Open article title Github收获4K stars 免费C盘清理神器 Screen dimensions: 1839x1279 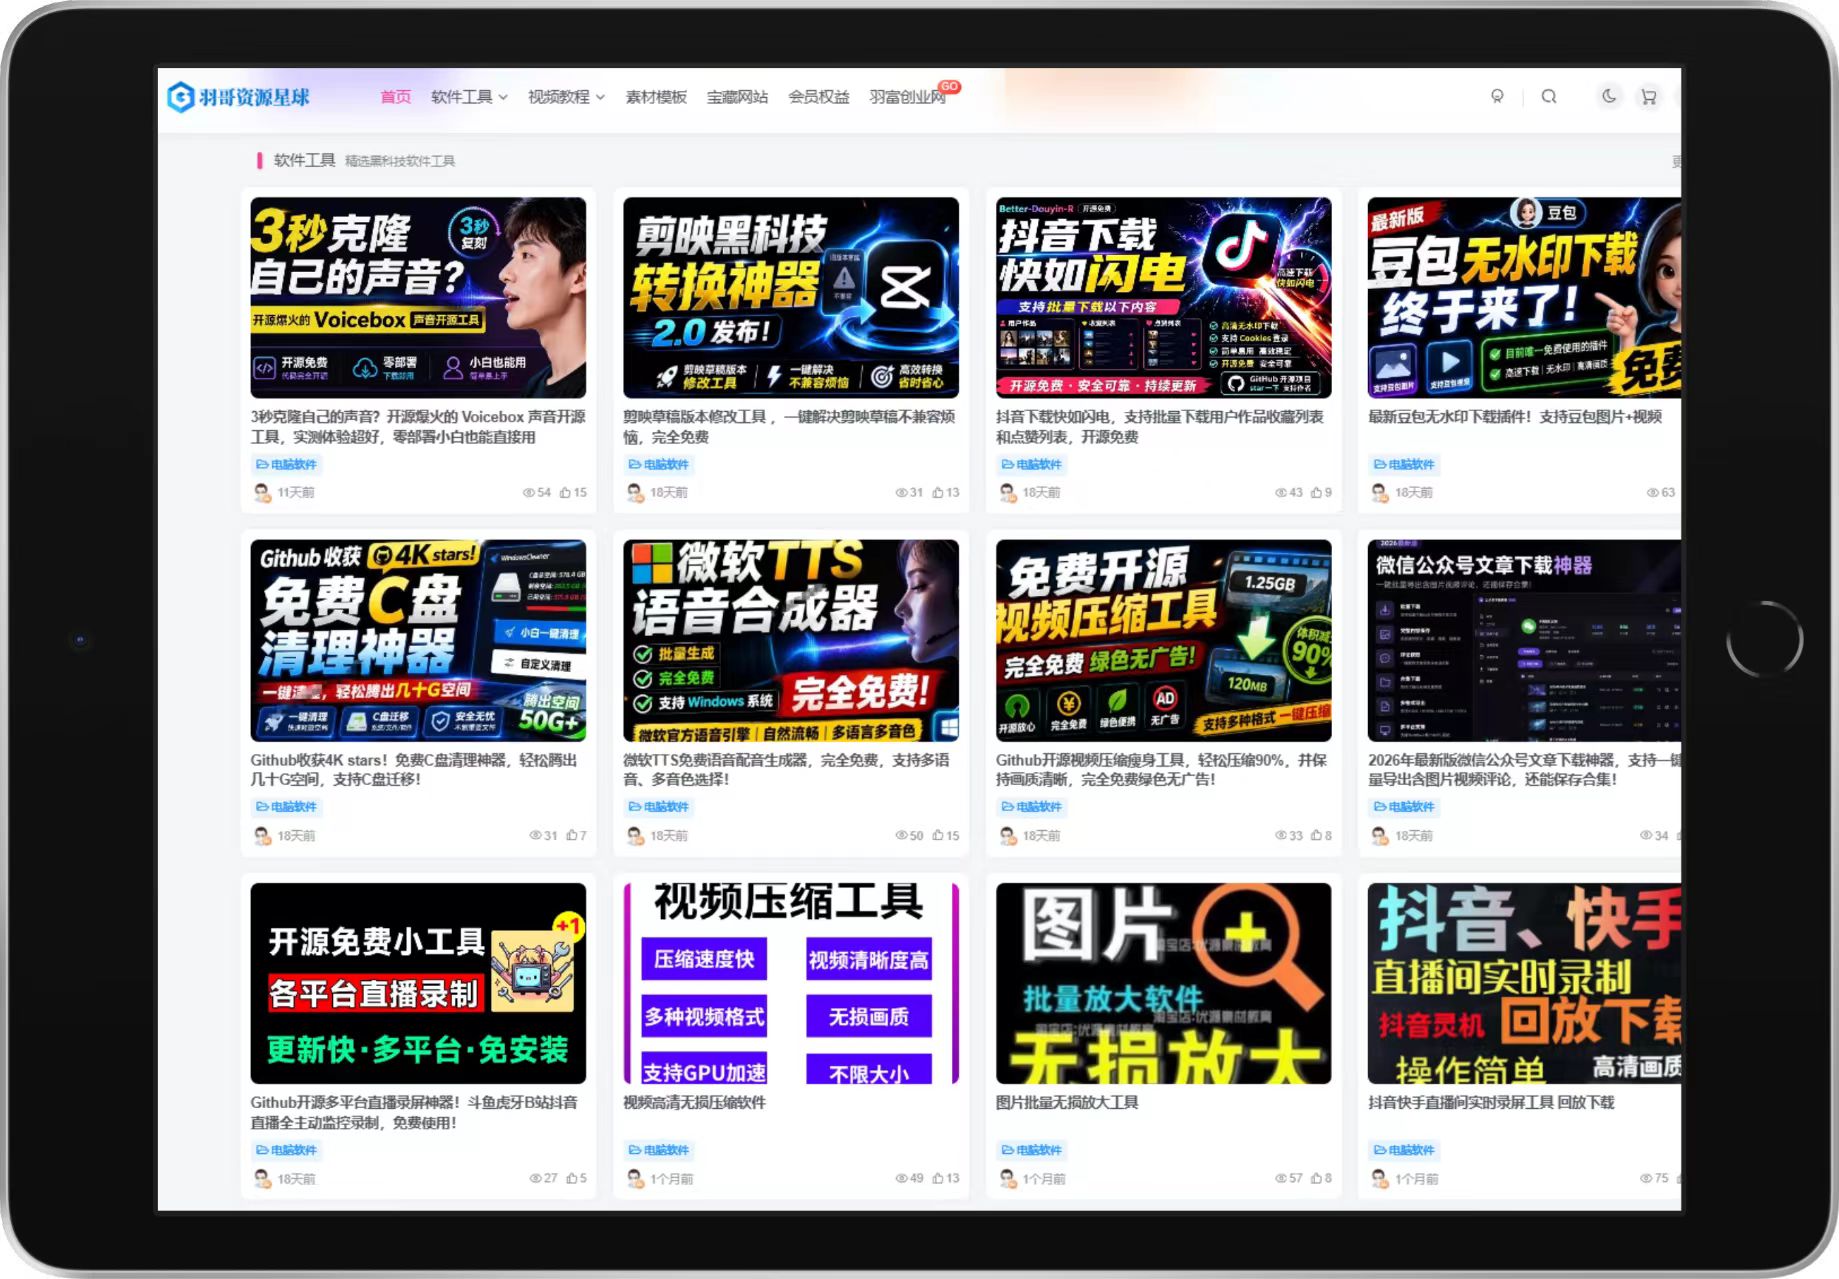414,769
